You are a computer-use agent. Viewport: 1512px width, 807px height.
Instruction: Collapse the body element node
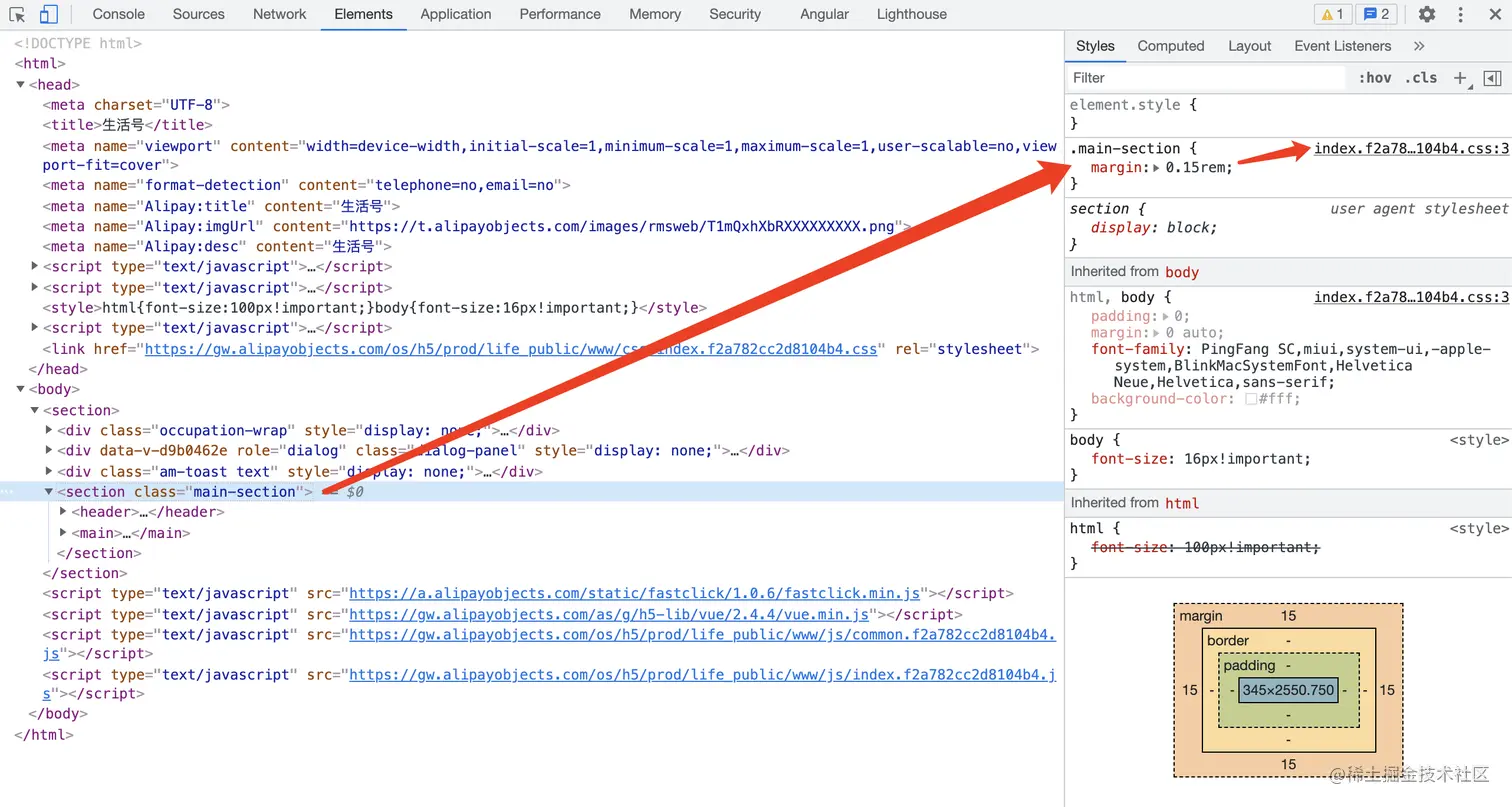tap(21, 390)
